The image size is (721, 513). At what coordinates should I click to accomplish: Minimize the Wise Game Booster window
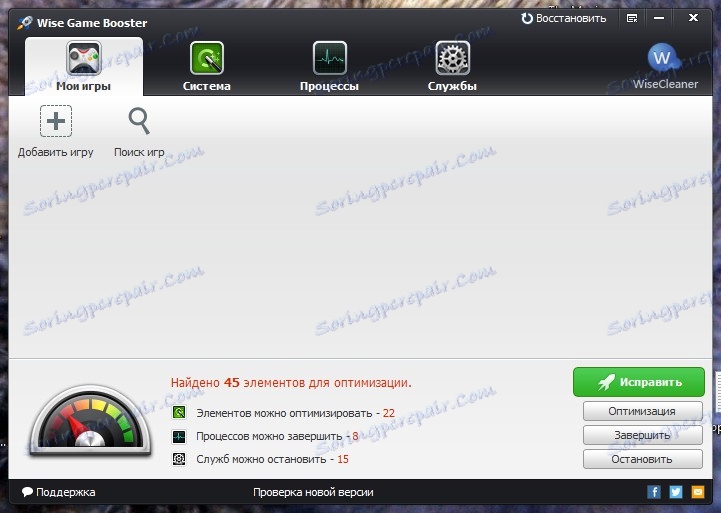659,18
